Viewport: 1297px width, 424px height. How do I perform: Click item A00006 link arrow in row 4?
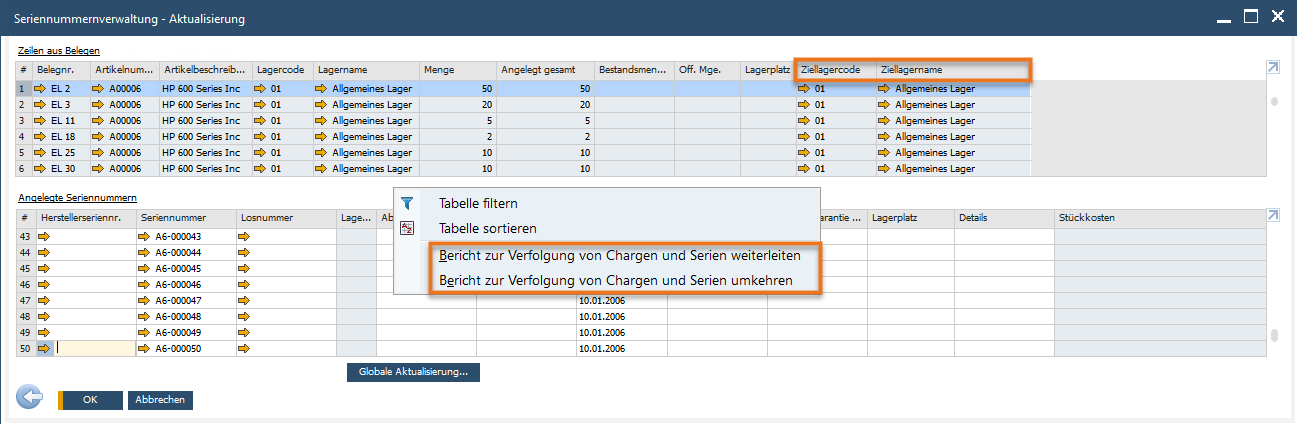[x=98, y=137]
